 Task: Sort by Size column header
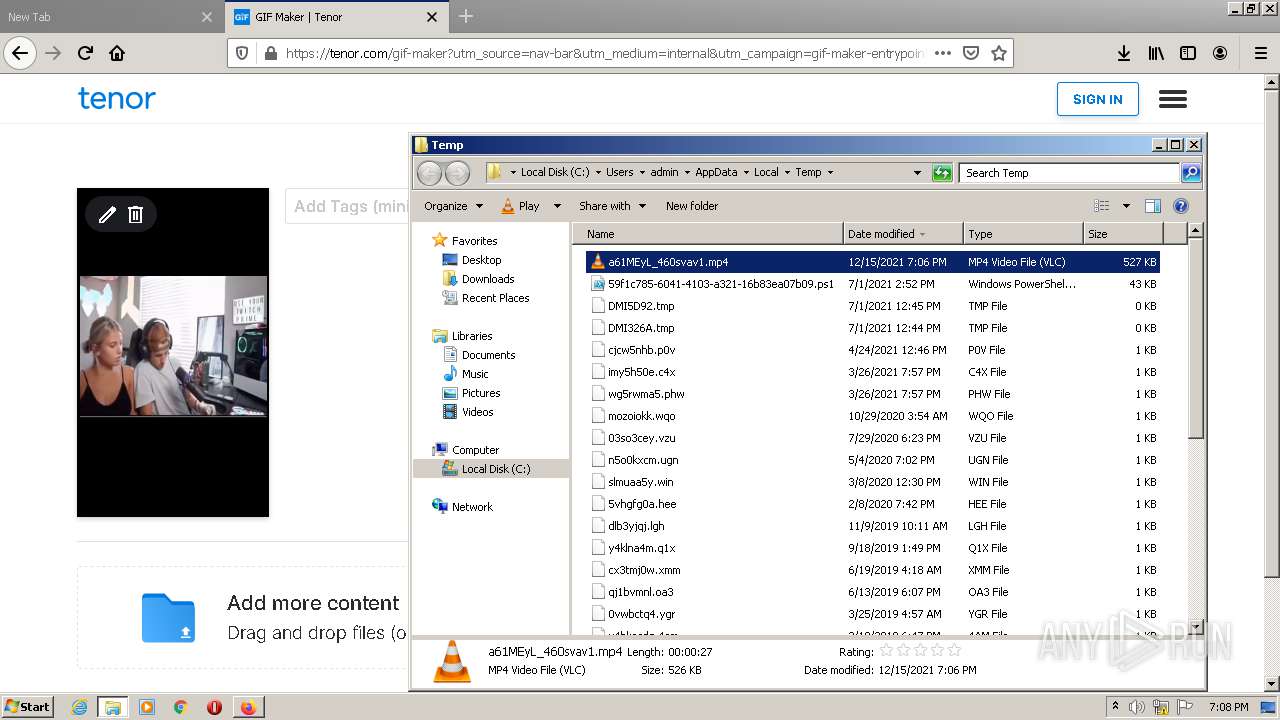[x=1124, y=234]
